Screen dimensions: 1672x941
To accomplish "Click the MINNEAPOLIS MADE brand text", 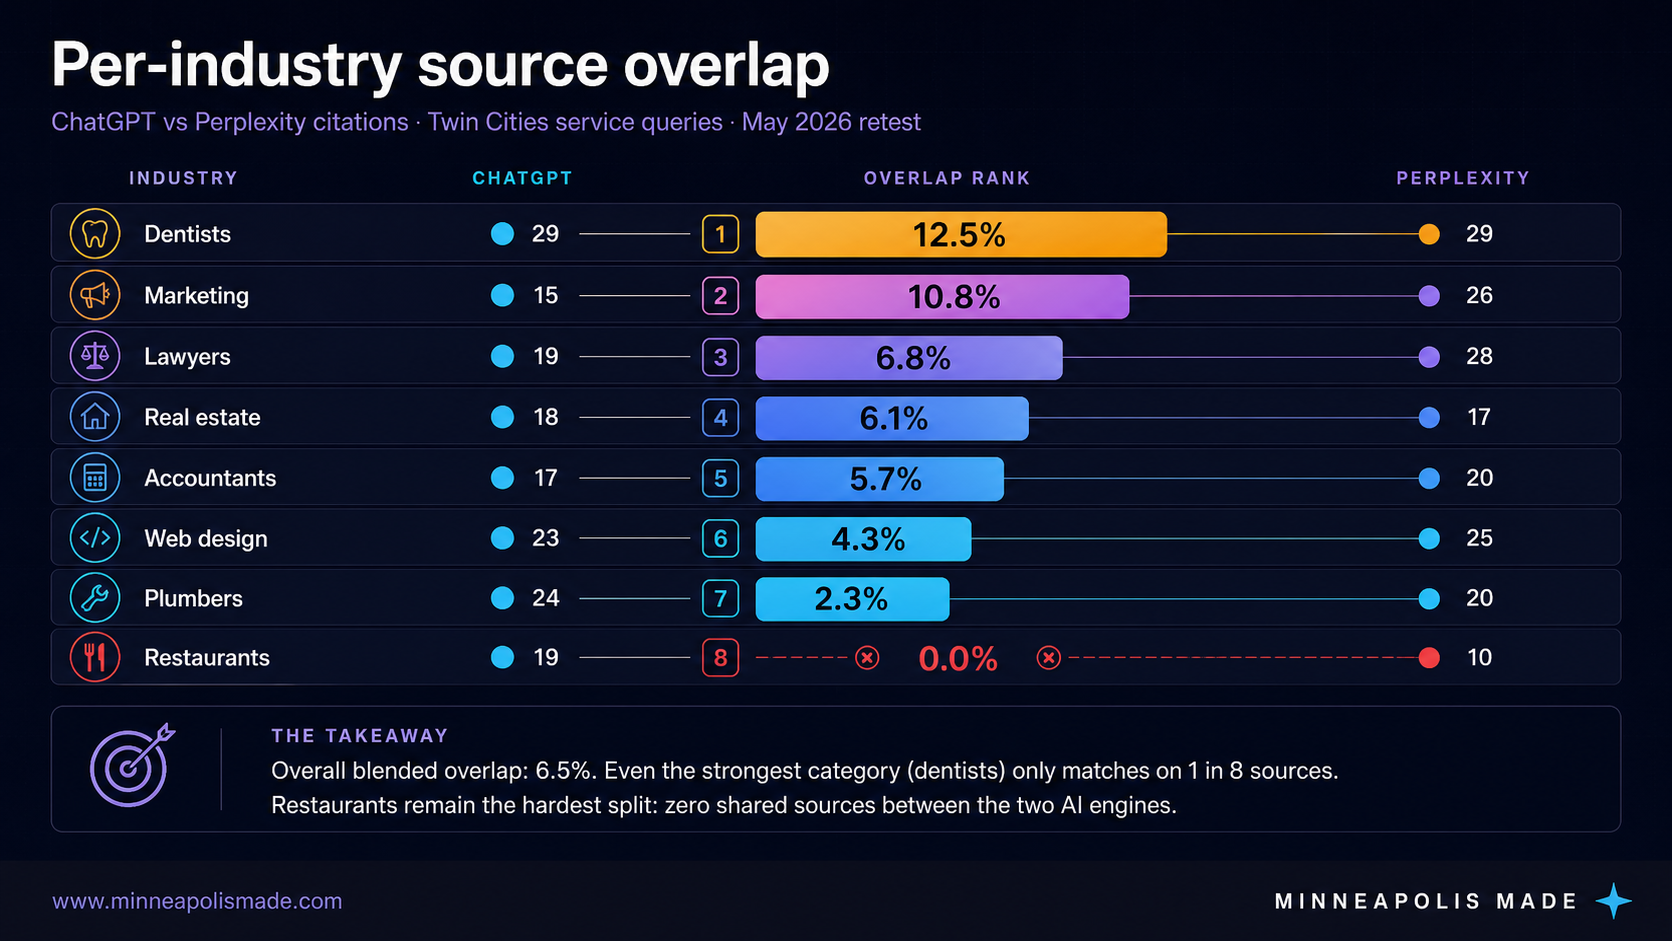I will (x=1426, y=901).
